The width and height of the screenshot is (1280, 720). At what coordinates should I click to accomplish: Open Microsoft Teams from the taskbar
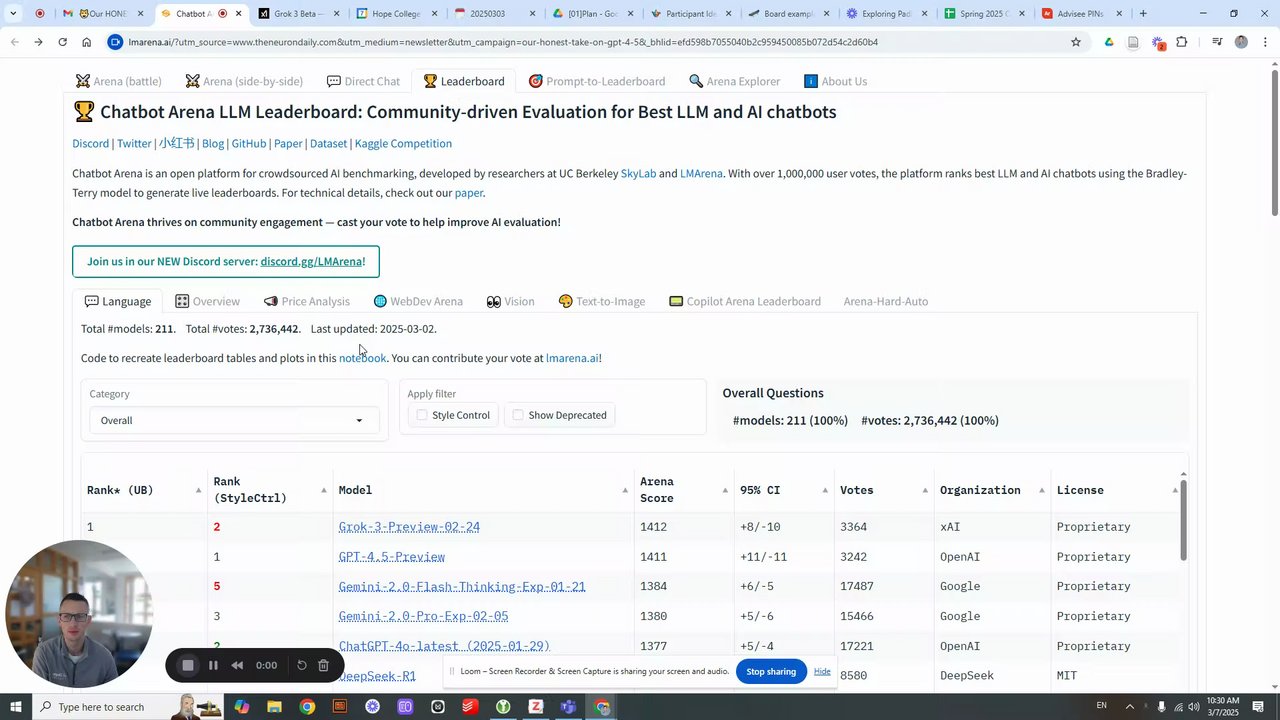(569, 707)
